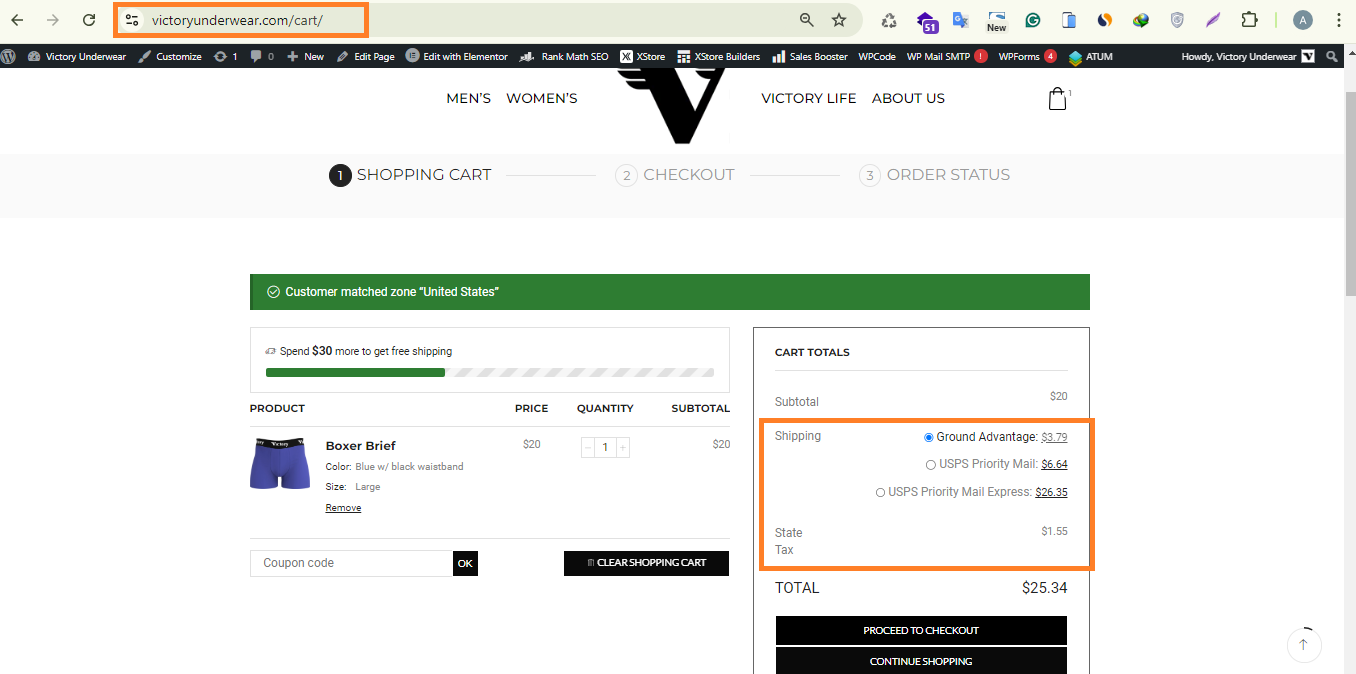Open the blue phone-shaped extension
The height and width of the screenshot is (674, 1356).
[1069, 20]
